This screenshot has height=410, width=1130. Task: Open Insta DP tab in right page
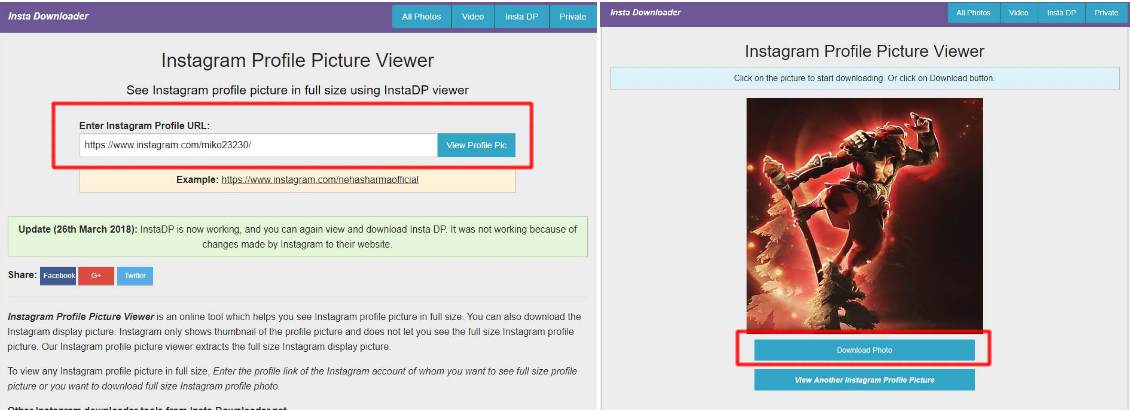point(1061,13)
